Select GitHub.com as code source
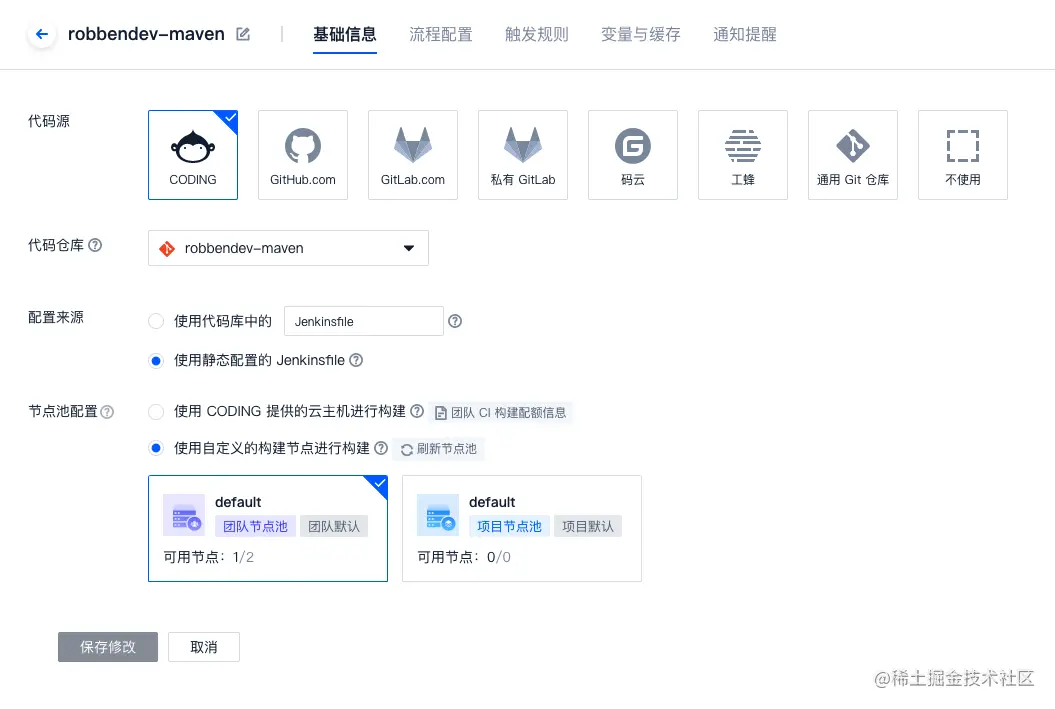Screen dimensions: 1055x709 click(303, 155)
